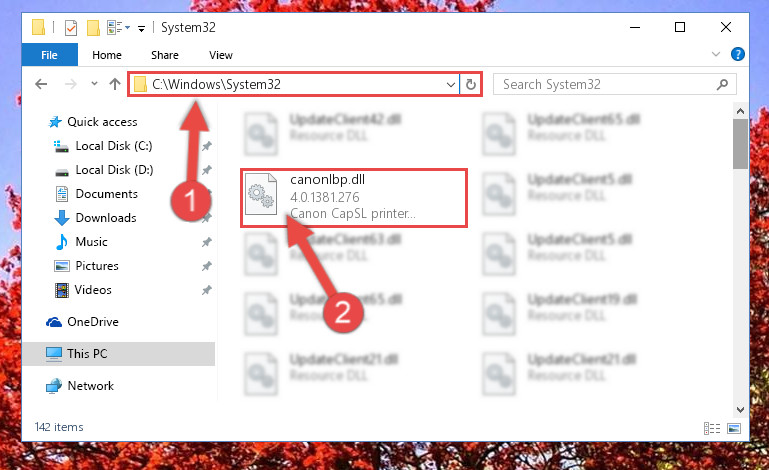Unpin Pictures from Quick access
The height and width of the screenshot is (470, 769).
[206, 266]
